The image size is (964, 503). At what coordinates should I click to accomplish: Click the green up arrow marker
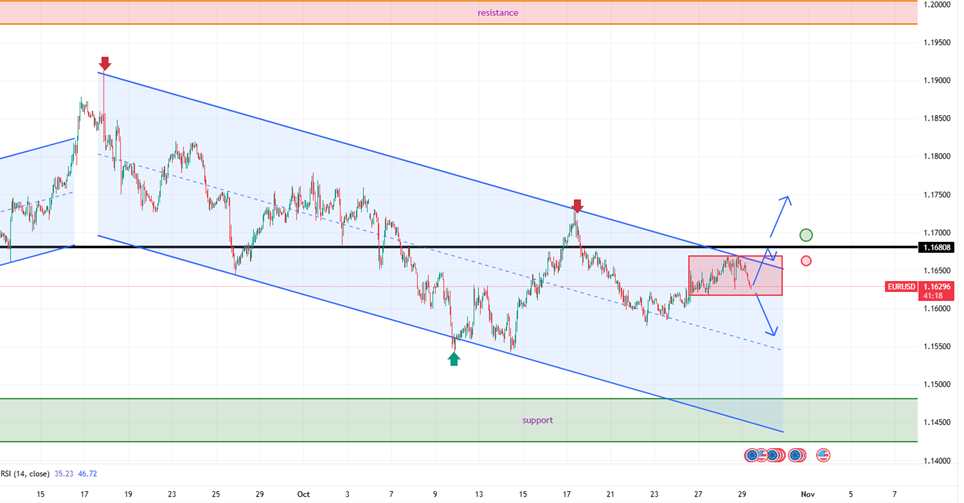coord(454,357)
